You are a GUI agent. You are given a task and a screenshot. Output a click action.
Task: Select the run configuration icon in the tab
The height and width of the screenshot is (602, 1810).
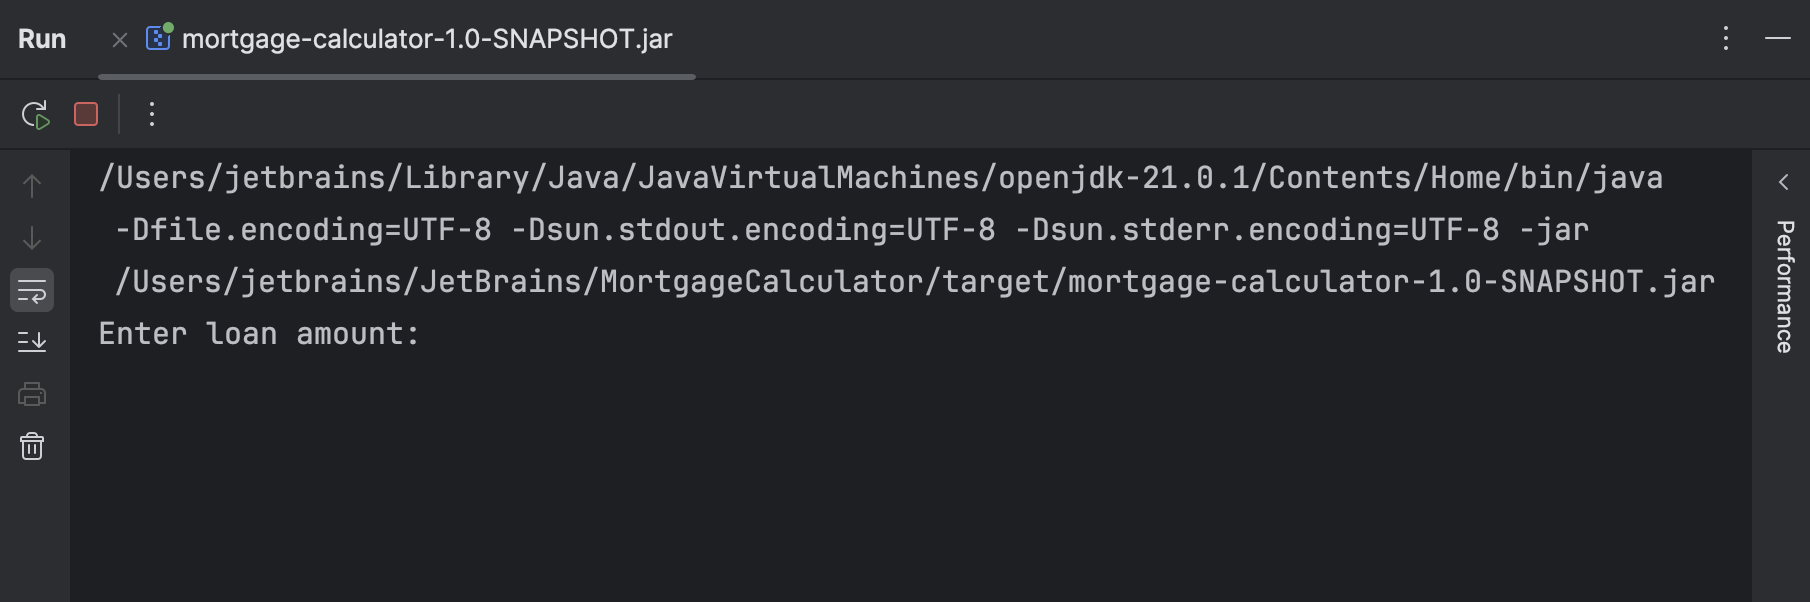pos(157,39)
